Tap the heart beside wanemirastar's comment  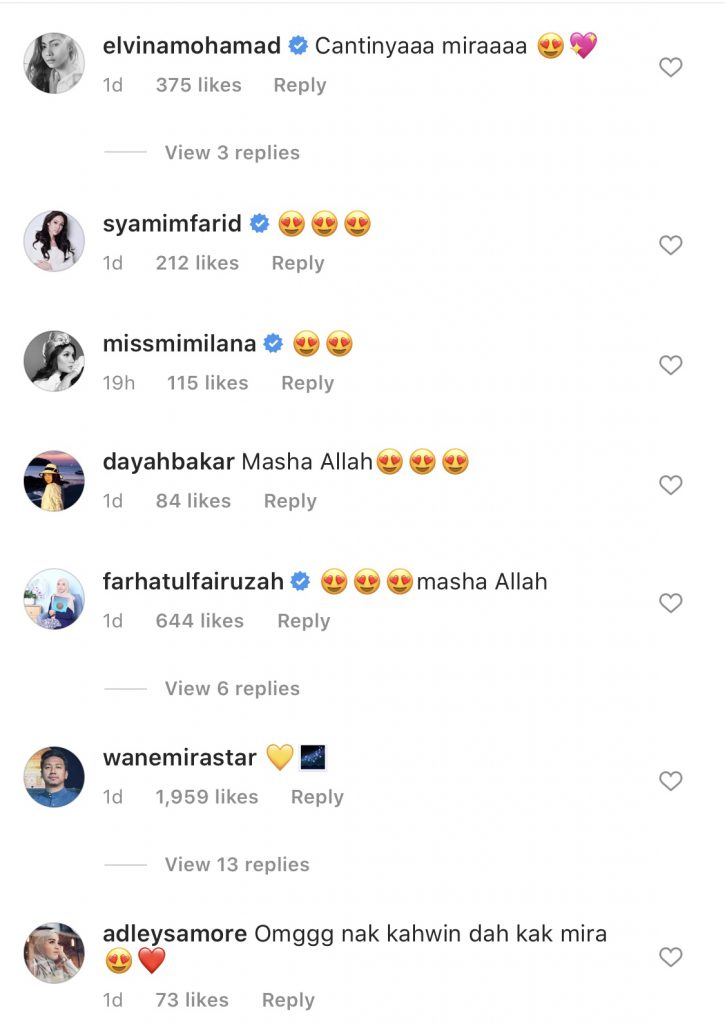tap(670, 780)
